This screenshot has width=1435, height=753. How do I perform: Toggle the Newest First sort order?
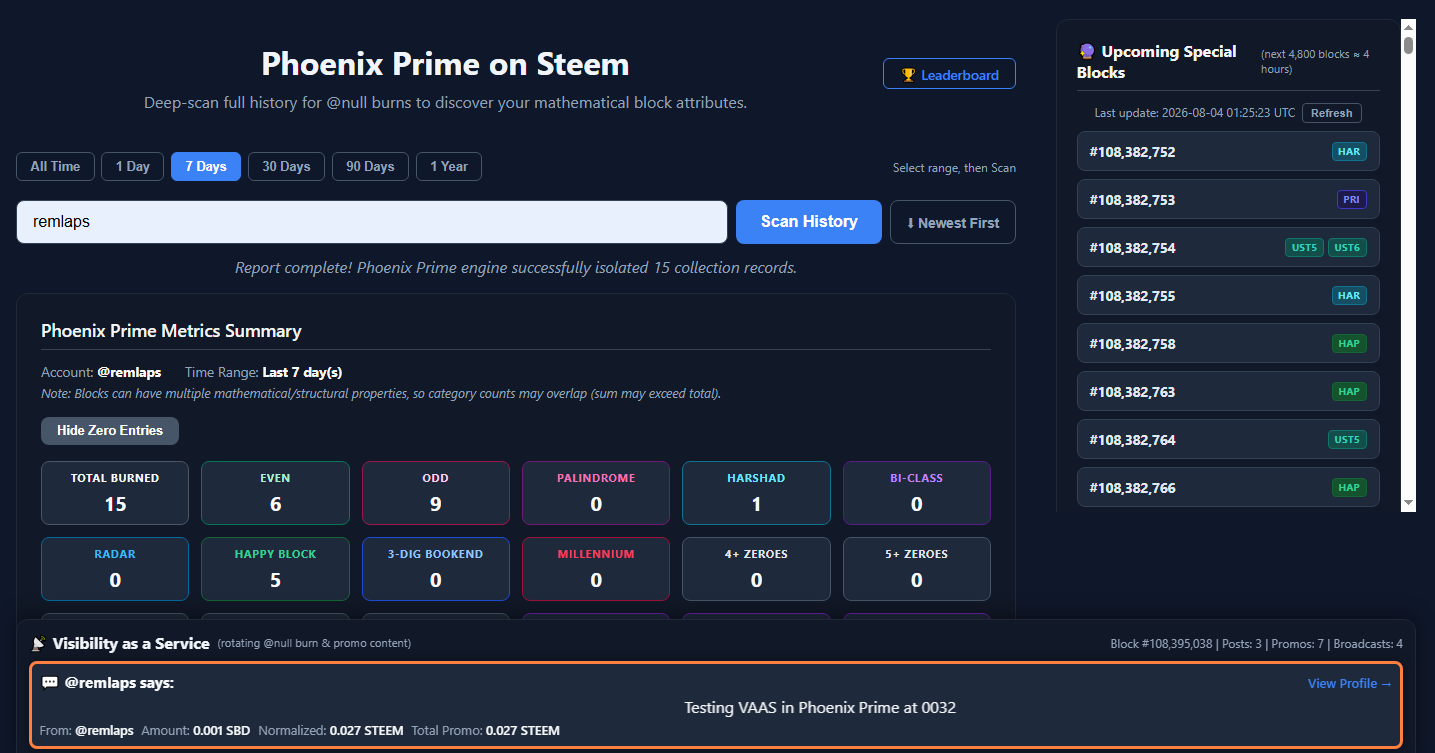click(x=953, y=222)
